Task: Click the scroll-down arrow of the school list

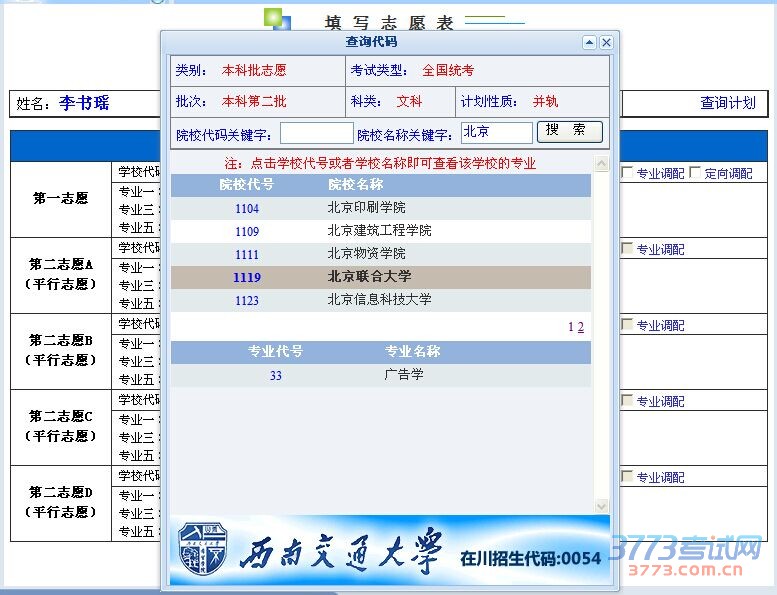Action: point(601,506)
